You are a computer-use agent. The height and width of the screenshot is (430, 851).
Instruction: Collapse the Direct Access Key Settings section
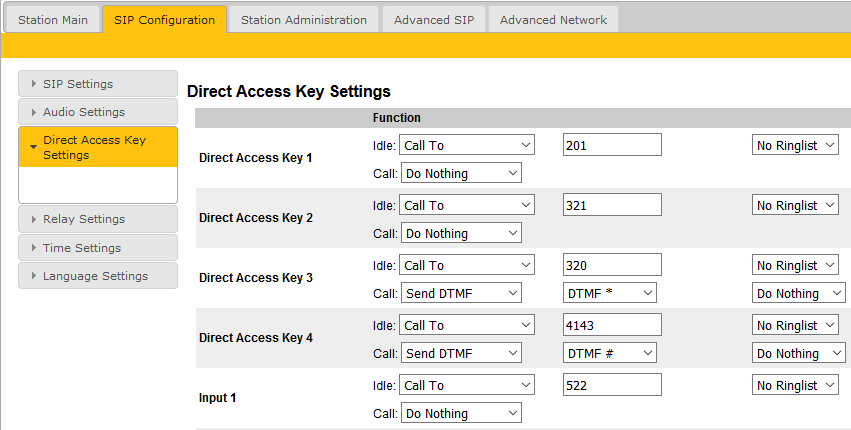97,147
